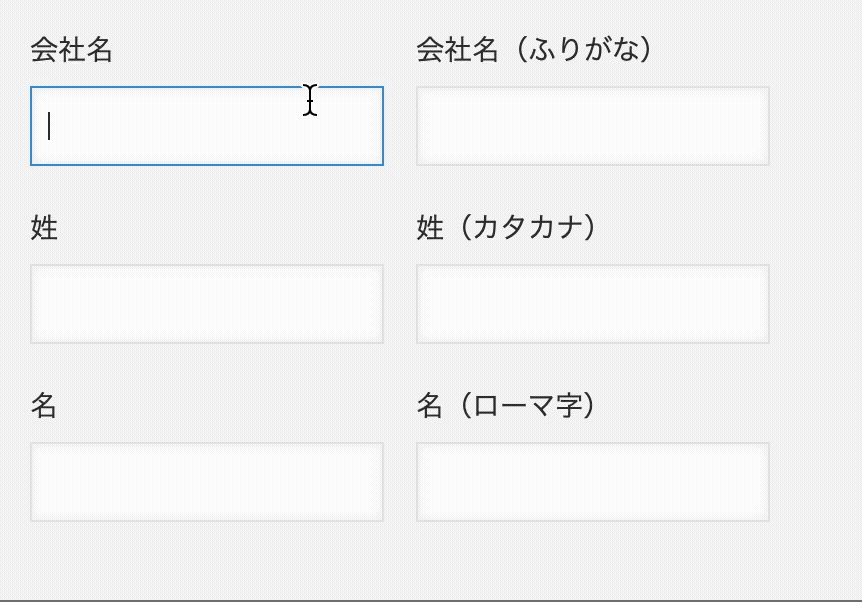
Task: Click the 名(ローマ字) label text
Action: coord(506,406)
